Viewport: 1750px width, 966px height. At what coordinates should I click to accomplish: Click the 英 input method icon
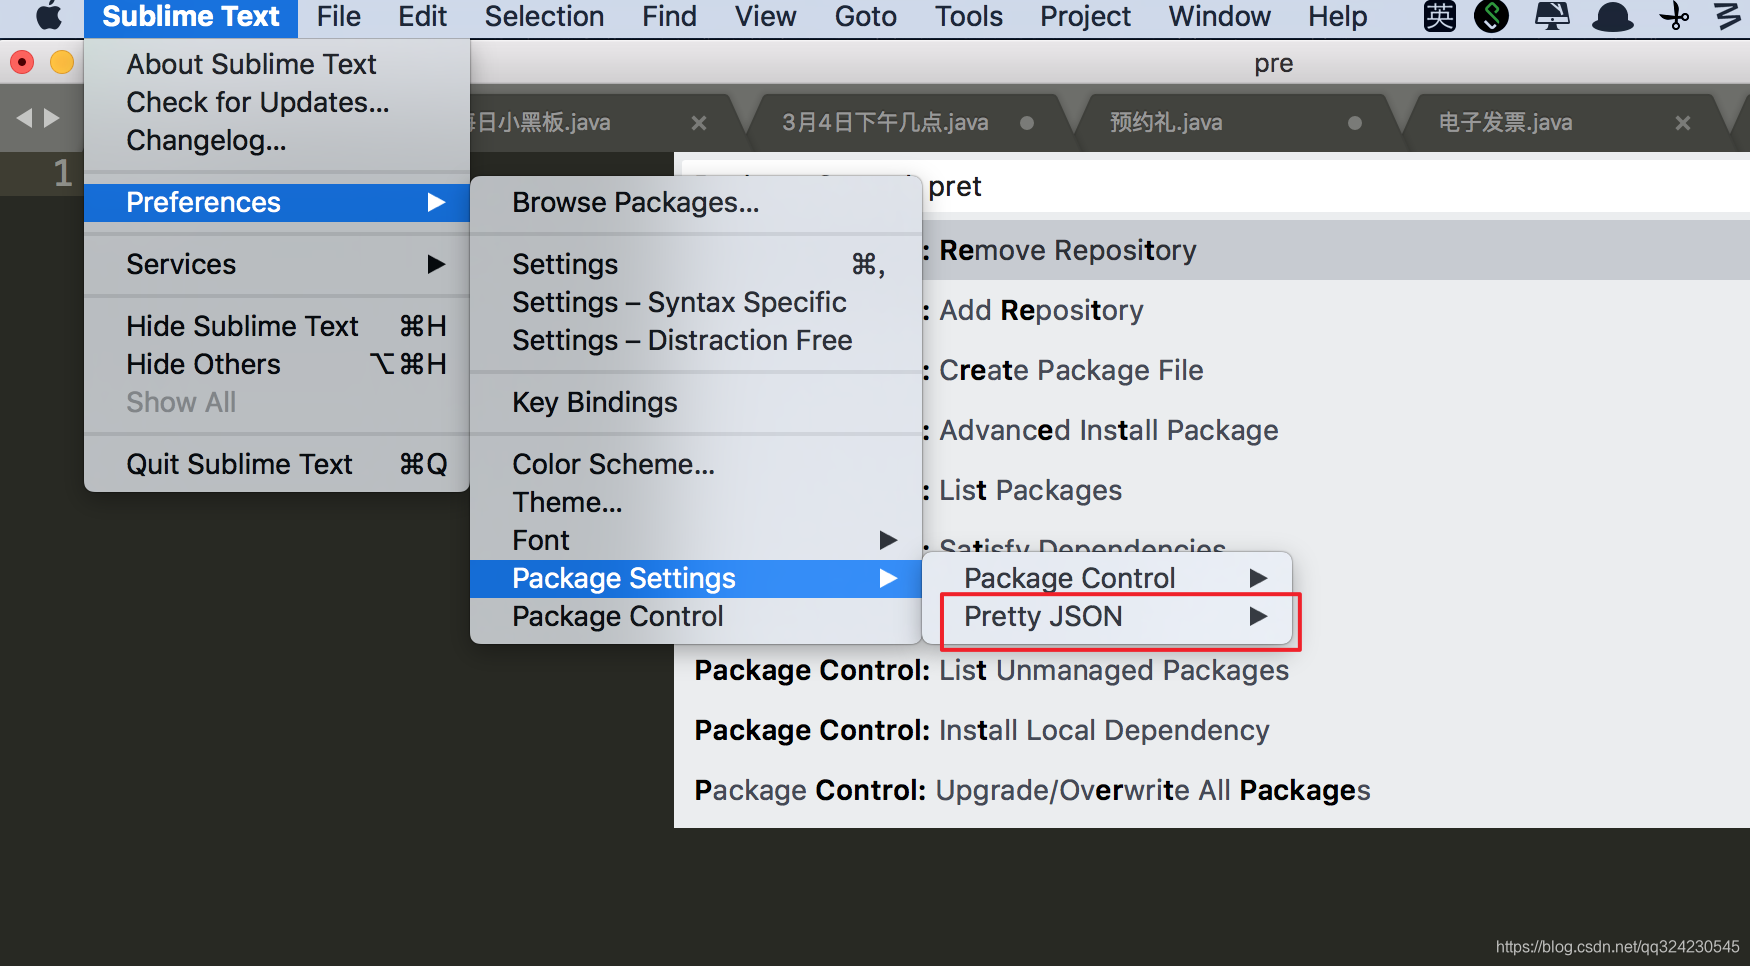click(x=1438, y=16)
